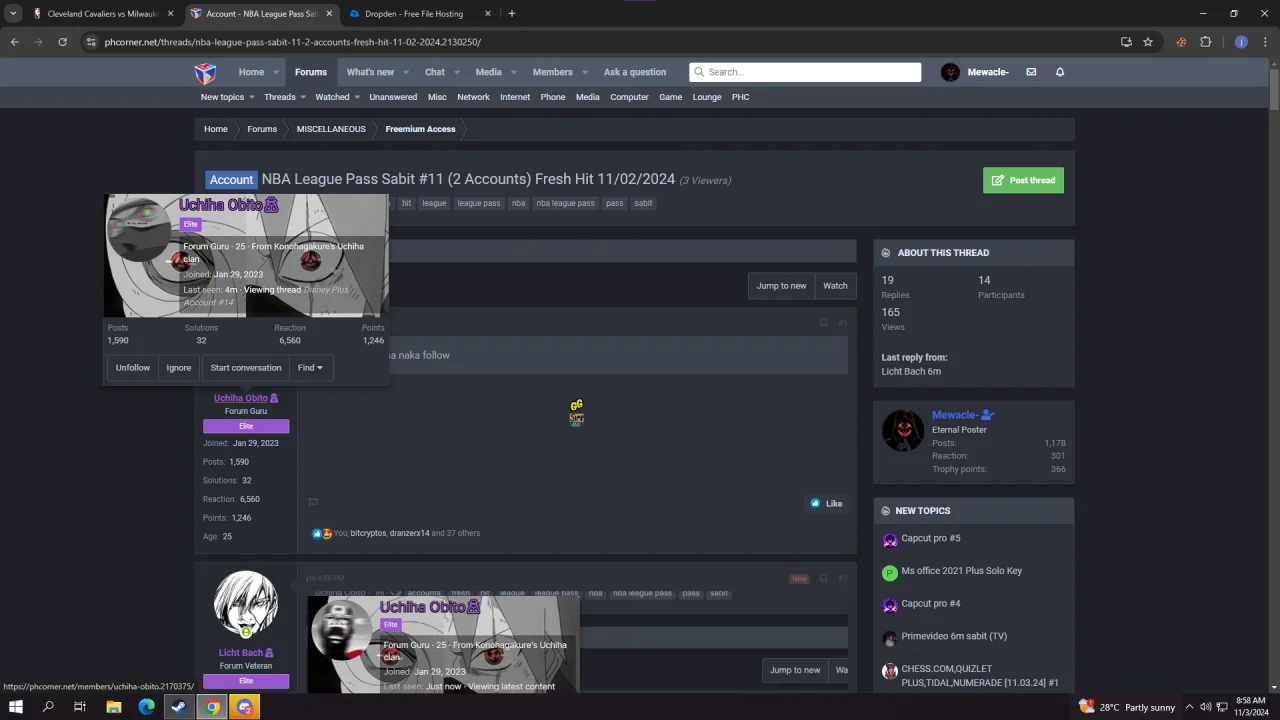1280x720 pixels.
Task: Open the browser extensions puzzle icon
Action: click(x=1205, y=42)
